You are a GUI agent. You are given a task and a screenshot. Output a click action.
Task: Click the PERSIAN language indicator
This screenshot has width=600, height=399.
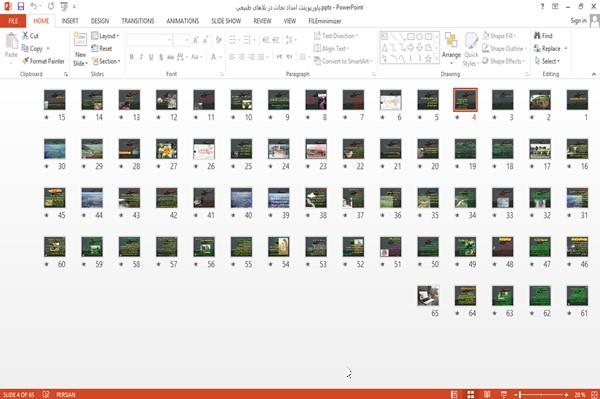66,394
